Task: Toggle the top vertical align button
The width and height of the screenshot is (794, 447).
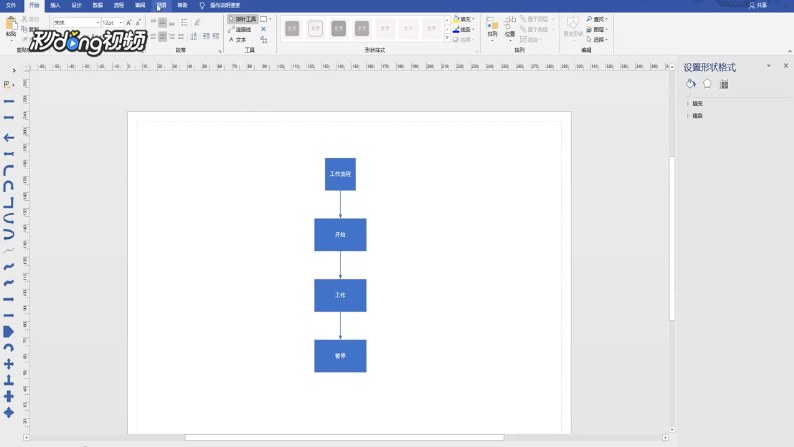Action: click(x=153, y=22)
